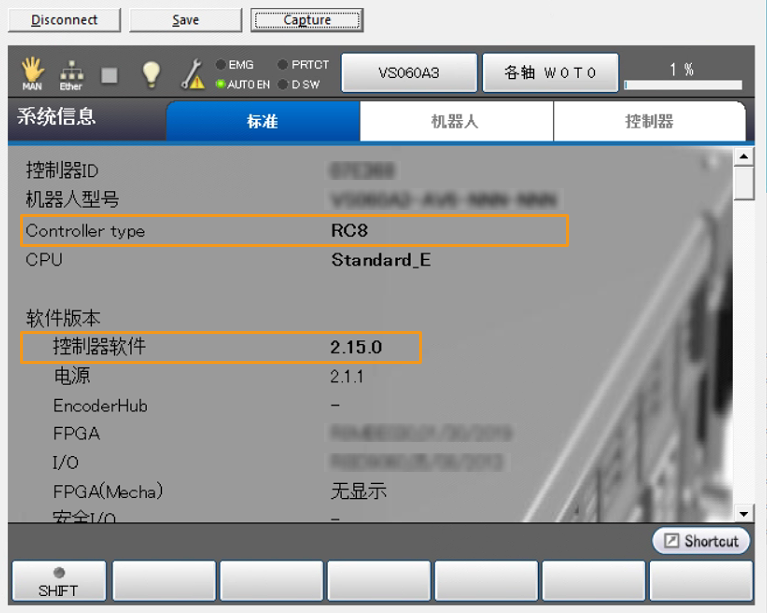Click the EncoderHub label
The width and height of the screenshot is (767, 613).
100,406
